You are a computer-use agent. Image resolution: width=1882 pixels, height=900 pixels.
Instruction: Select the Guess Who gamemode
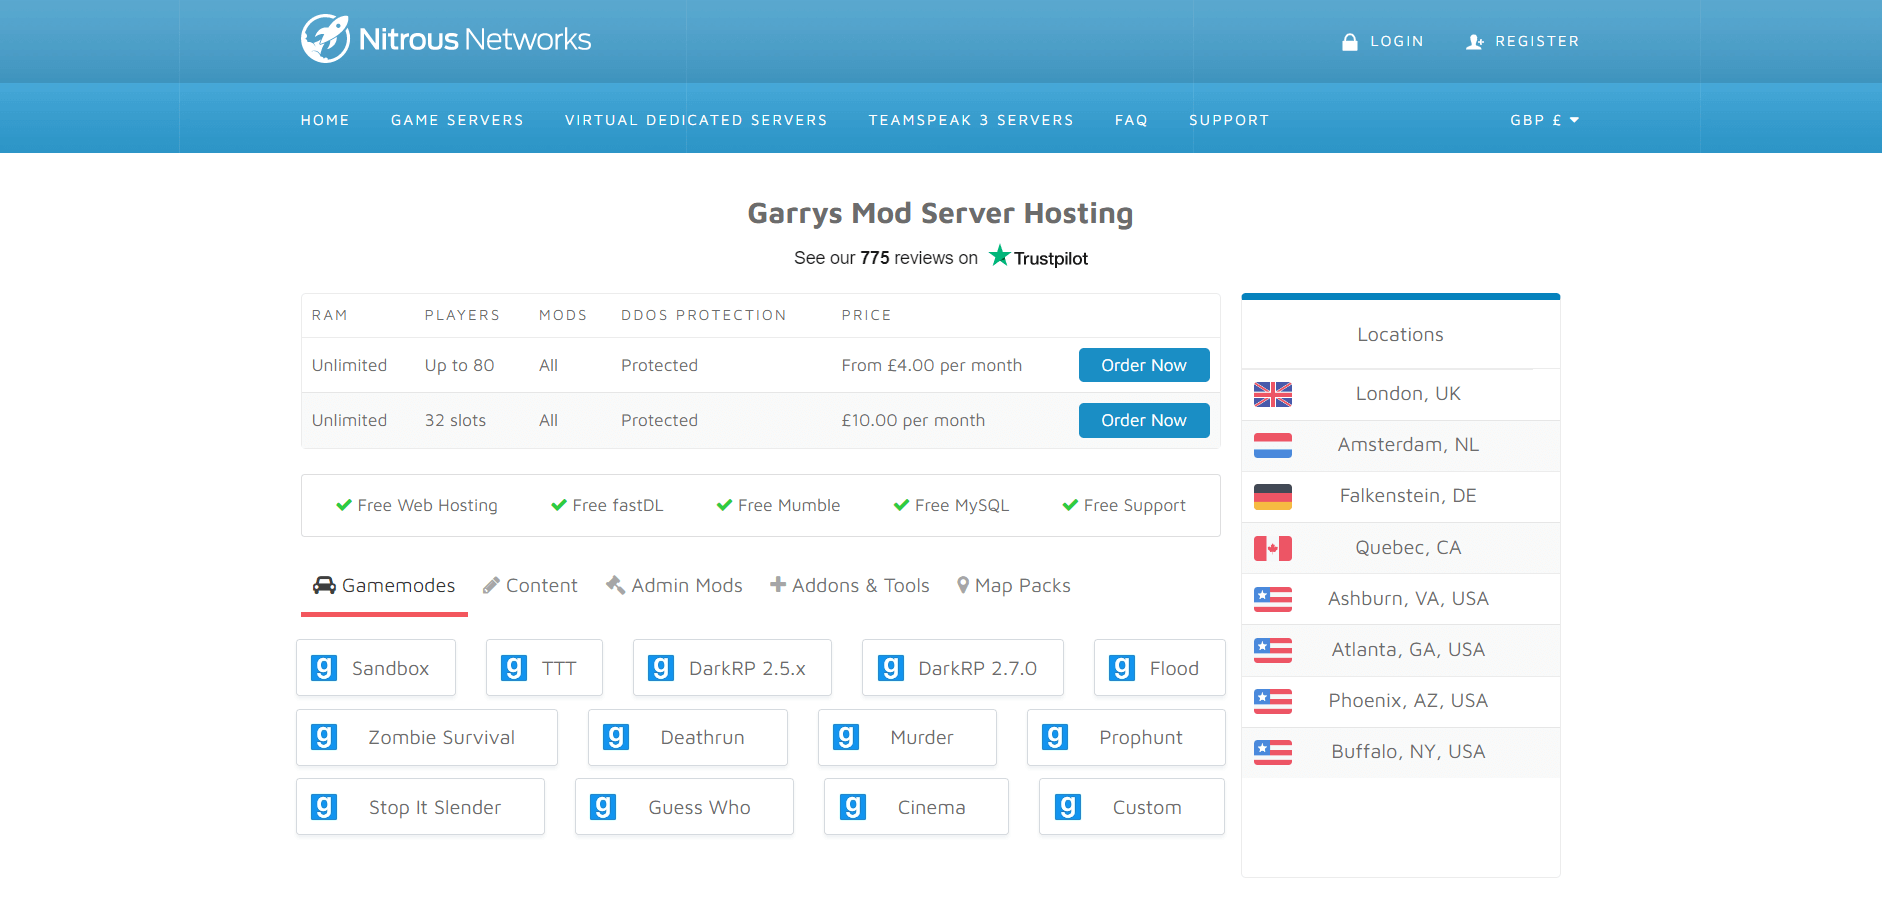click(684, 807)
